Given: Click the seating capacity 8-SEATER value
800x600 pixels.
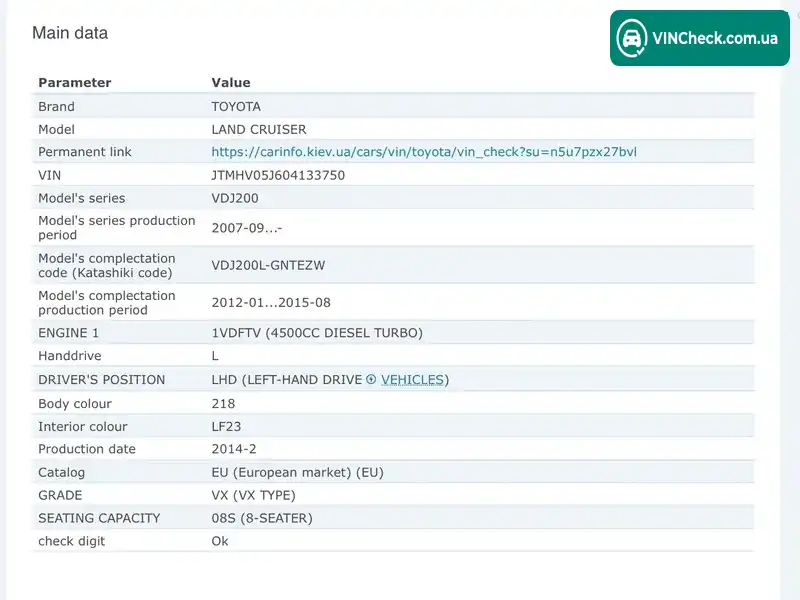Looking at the screenshot, I should [262, 518].
